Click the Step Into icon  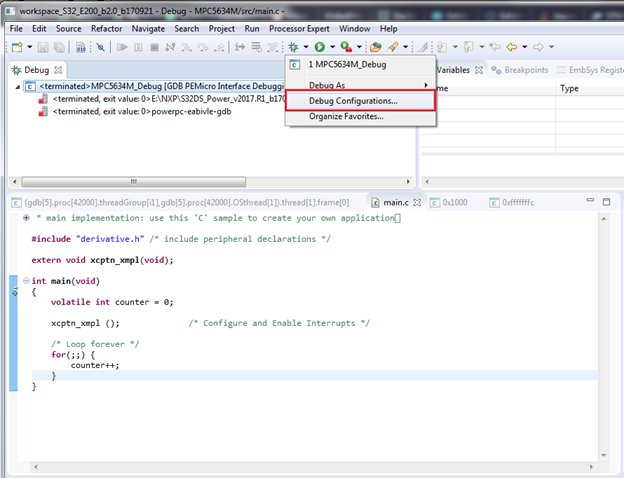pyautogui.click(x=186, y=47)
